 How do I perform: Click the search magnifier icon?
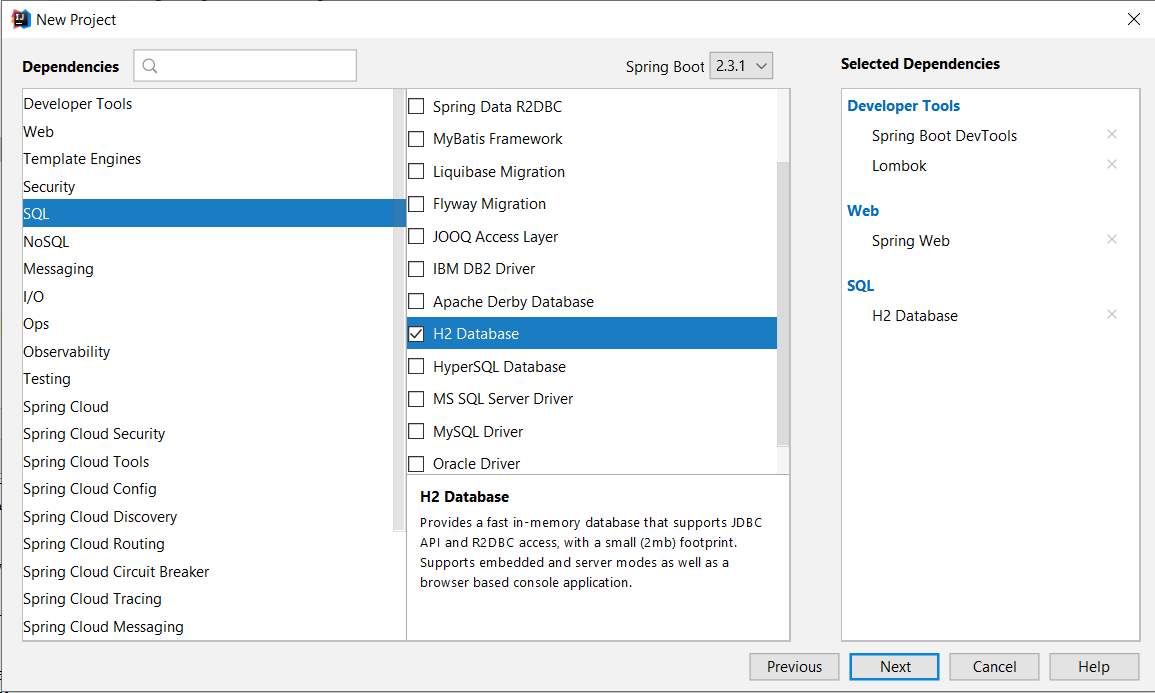click(x=150, y=66)
